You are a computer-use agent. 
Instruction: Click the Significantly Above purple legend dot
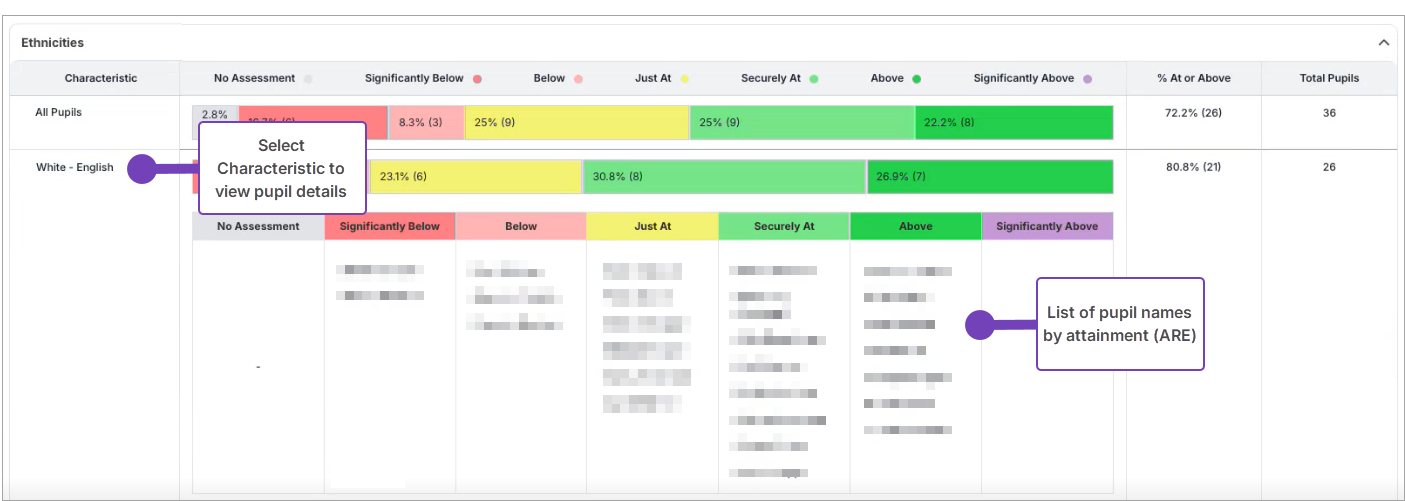click(x=1087, y=79)
